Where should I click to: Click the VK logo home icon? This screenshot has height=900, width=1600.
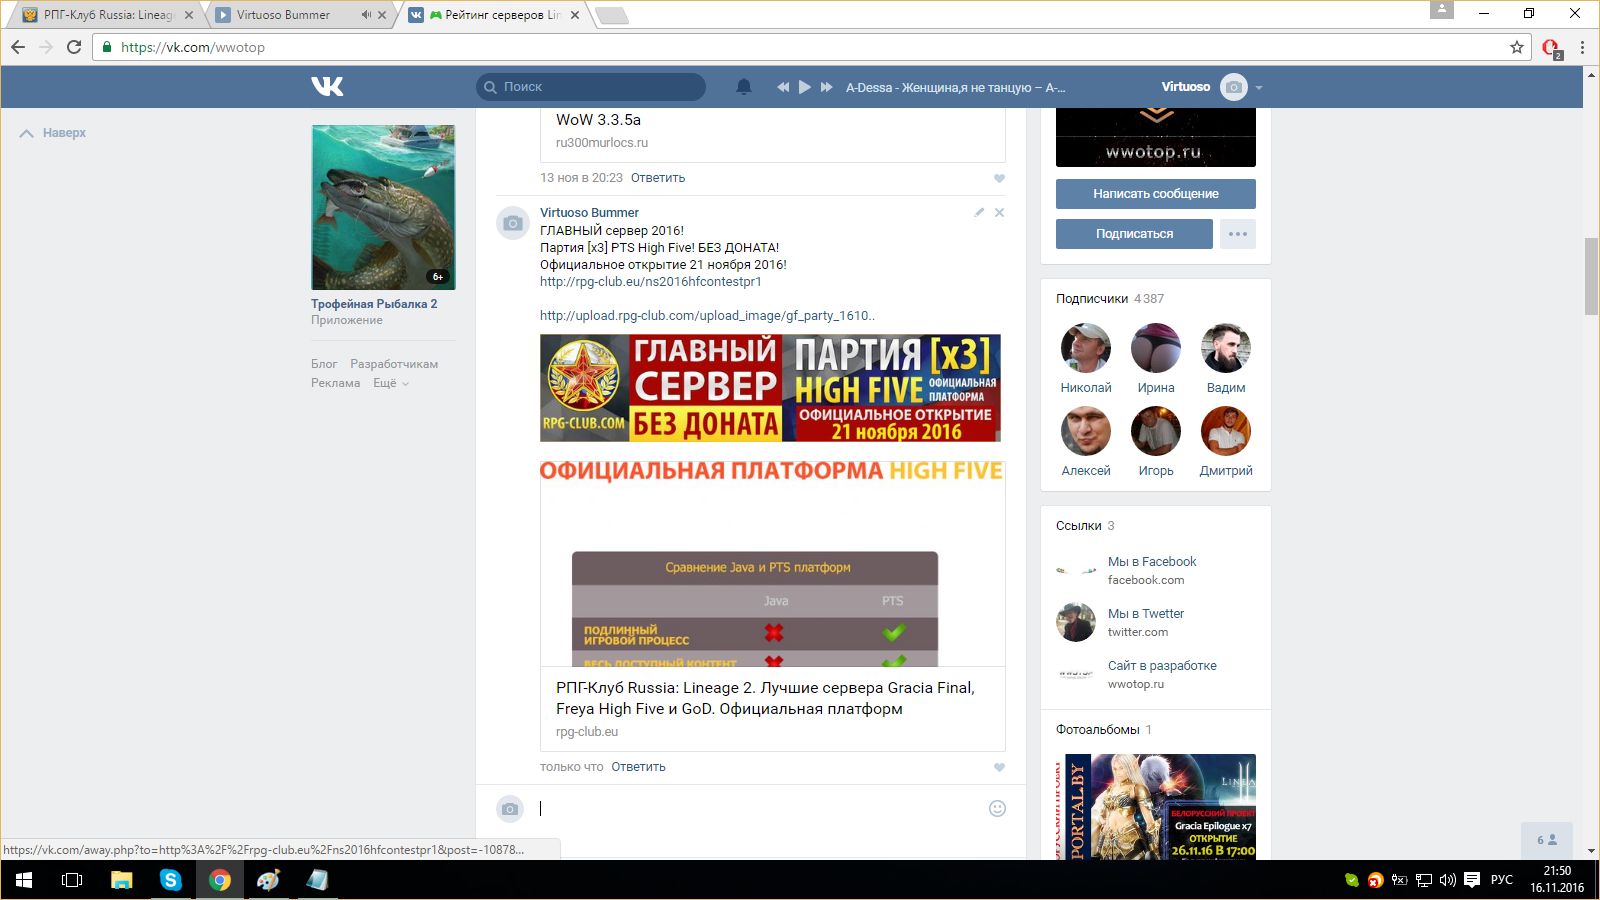pyautogui.click(x=327, y=87)
